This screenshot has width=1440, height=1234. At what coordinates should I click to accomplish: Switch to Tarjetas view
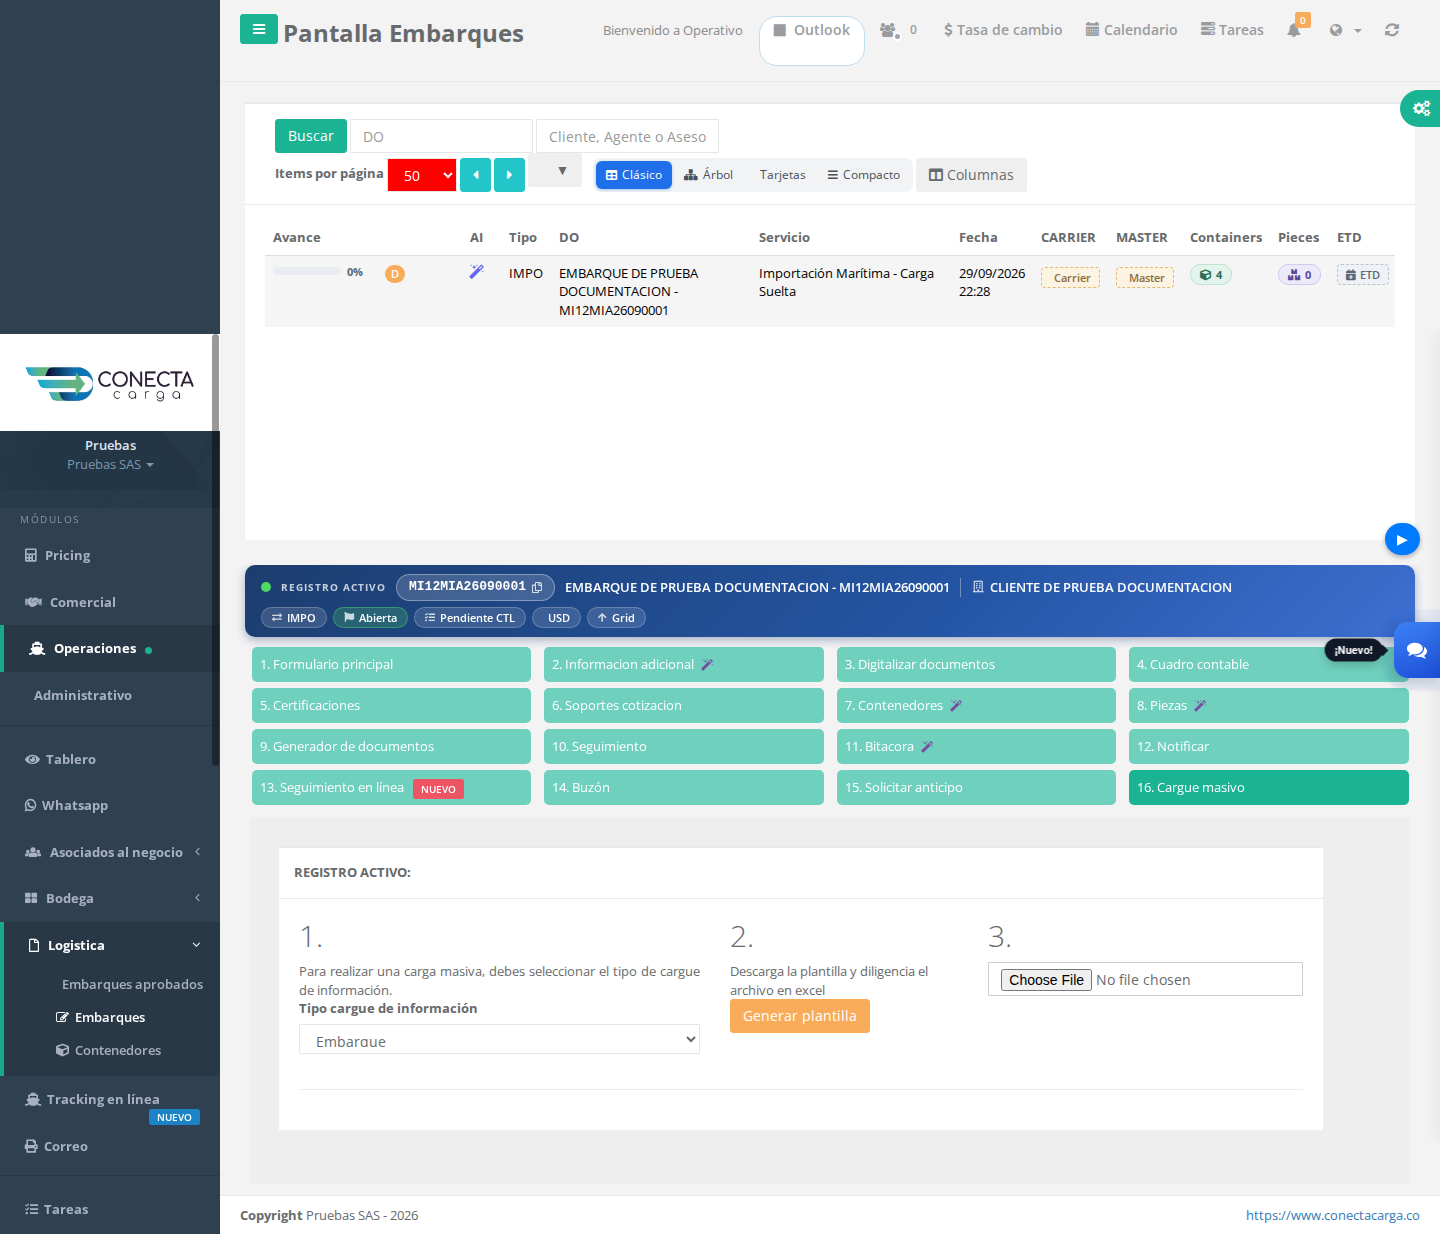point(782,175)
